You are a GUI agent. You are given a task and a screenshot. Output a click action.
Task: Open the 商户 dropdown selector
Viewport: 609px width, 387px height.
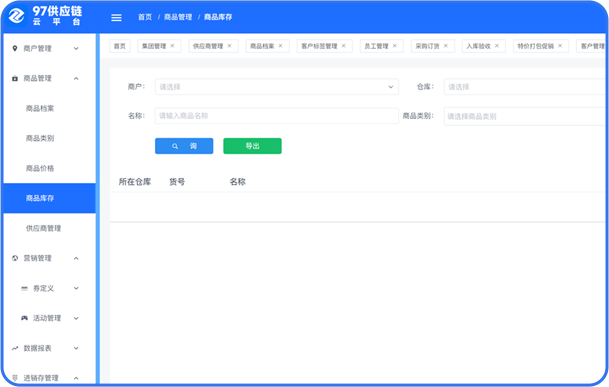point(277,87)
